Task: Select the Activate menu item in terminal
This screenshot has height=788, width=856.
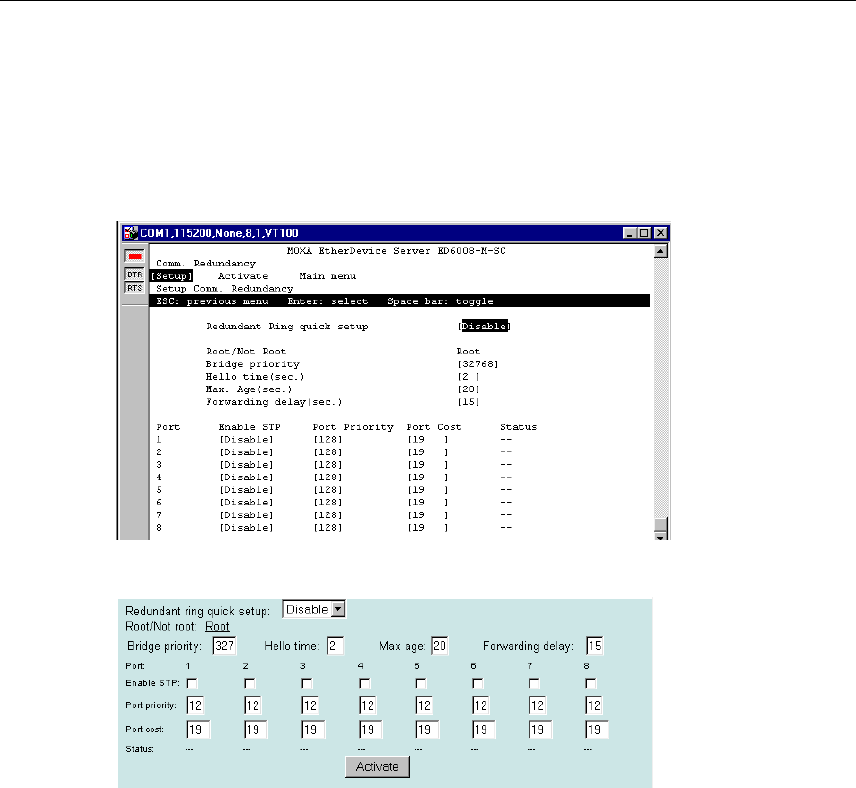Action: (x=243, y=276)
